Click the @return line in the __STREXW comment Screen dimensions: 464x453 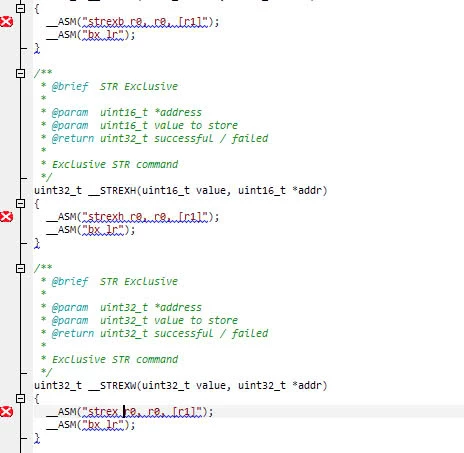point(155,333)
